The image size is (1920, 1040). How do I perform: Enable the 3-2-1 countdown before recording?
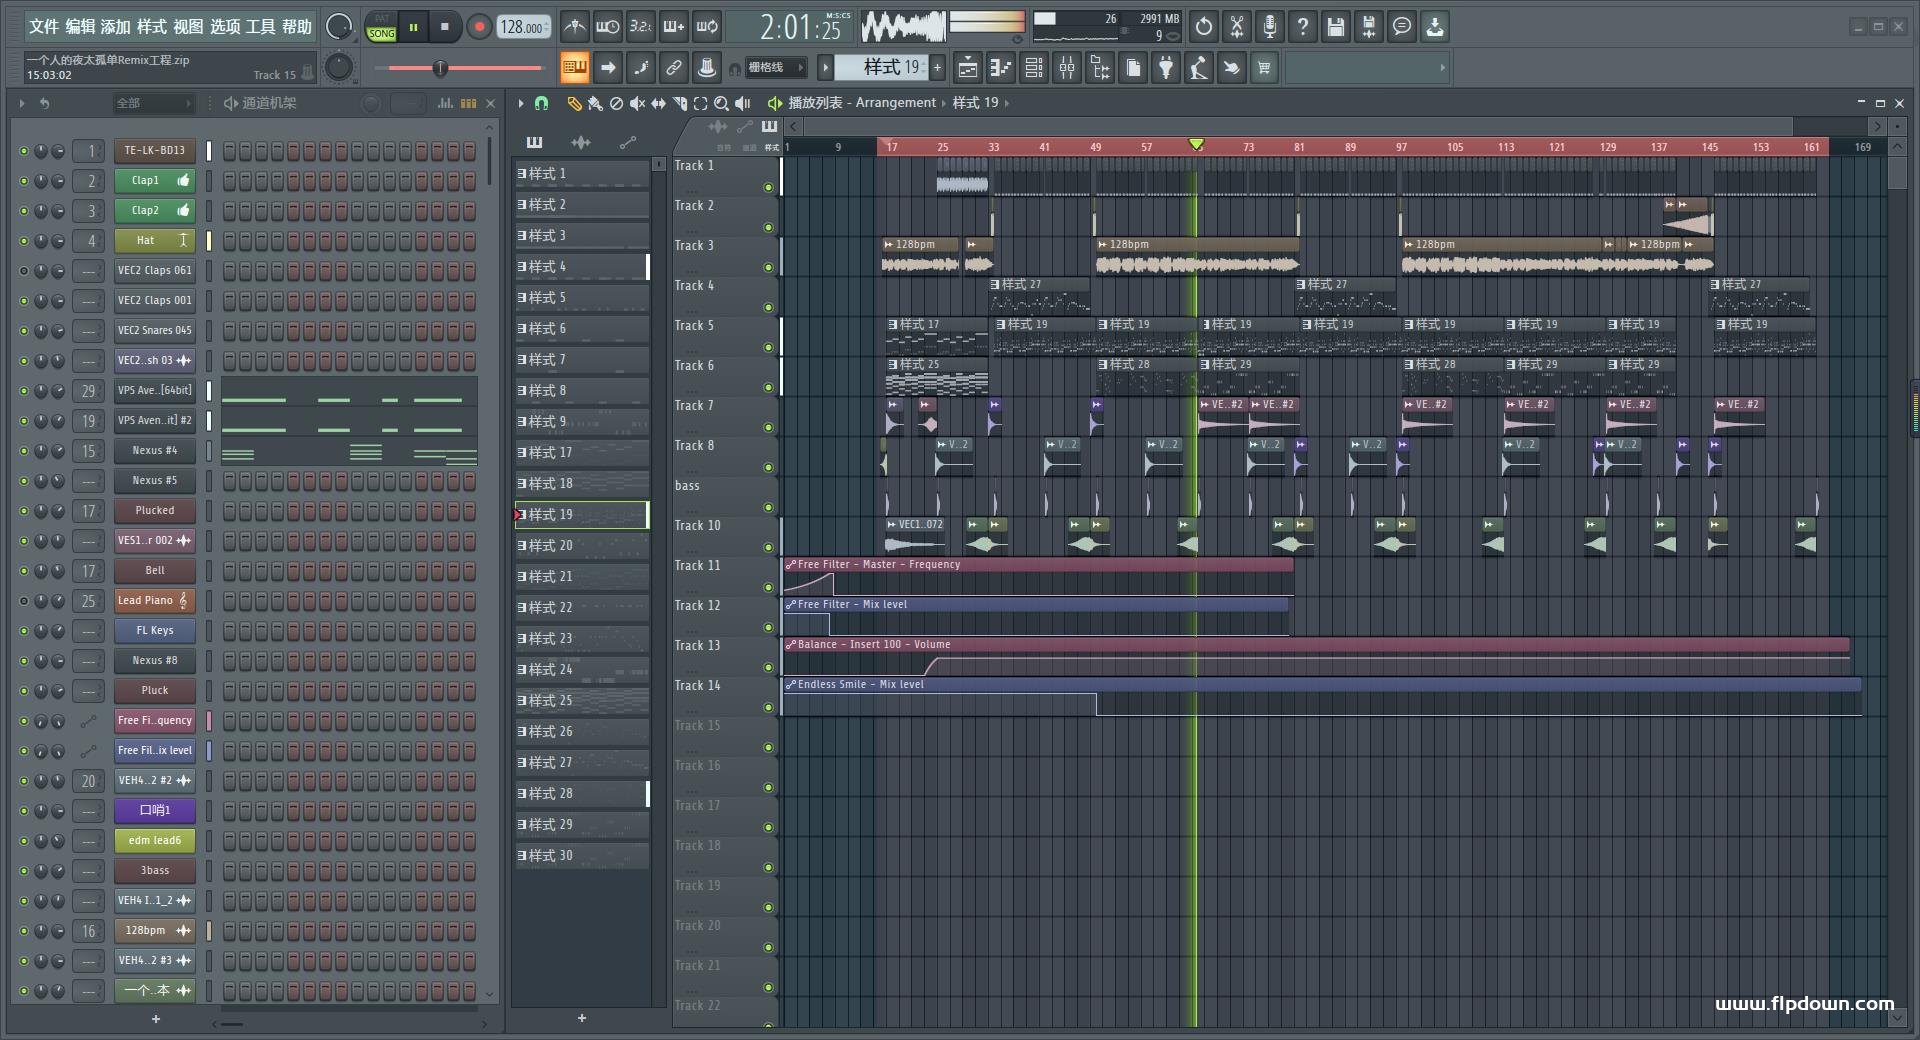pos(641,27)
